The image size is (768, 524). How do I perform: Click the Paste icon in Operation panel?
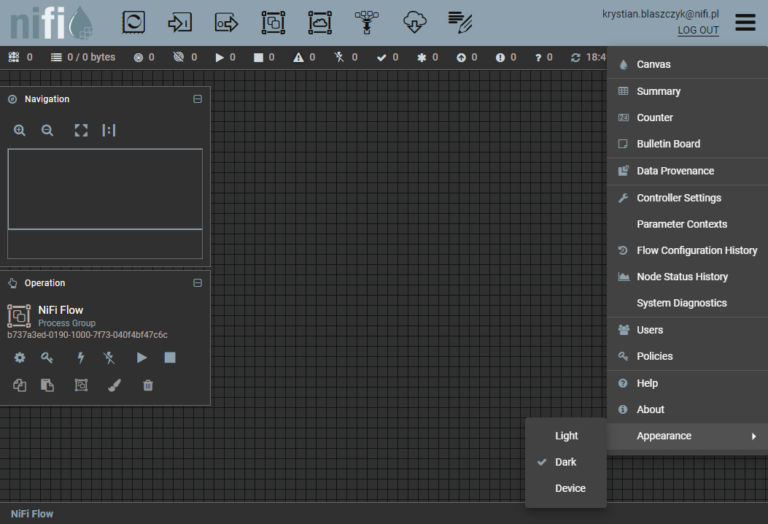pos(47,385)
